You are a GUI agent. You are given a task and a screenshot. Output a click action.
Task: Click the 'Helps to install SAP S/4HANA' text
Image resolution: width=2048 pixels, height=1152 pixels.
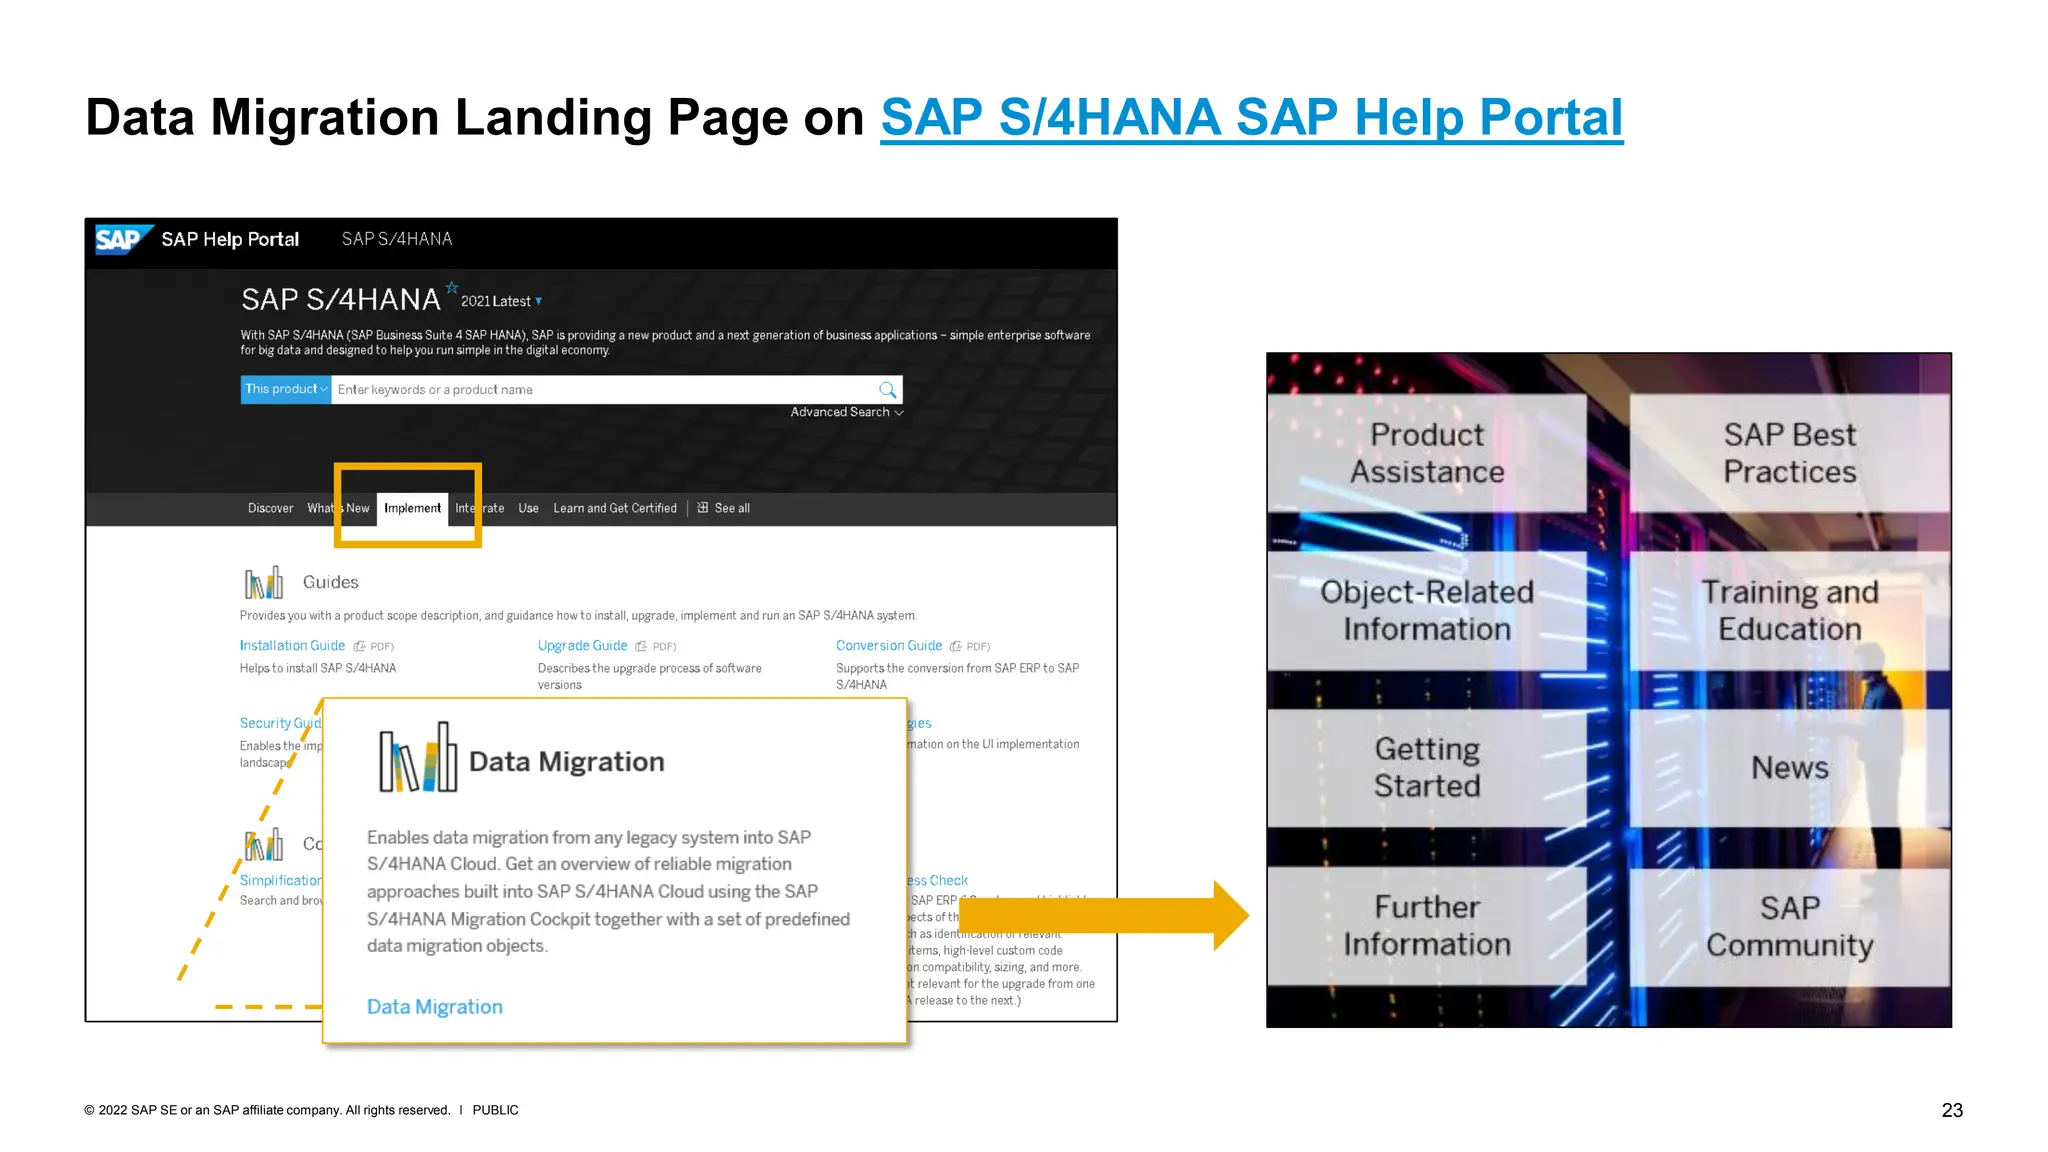point(318,668)
